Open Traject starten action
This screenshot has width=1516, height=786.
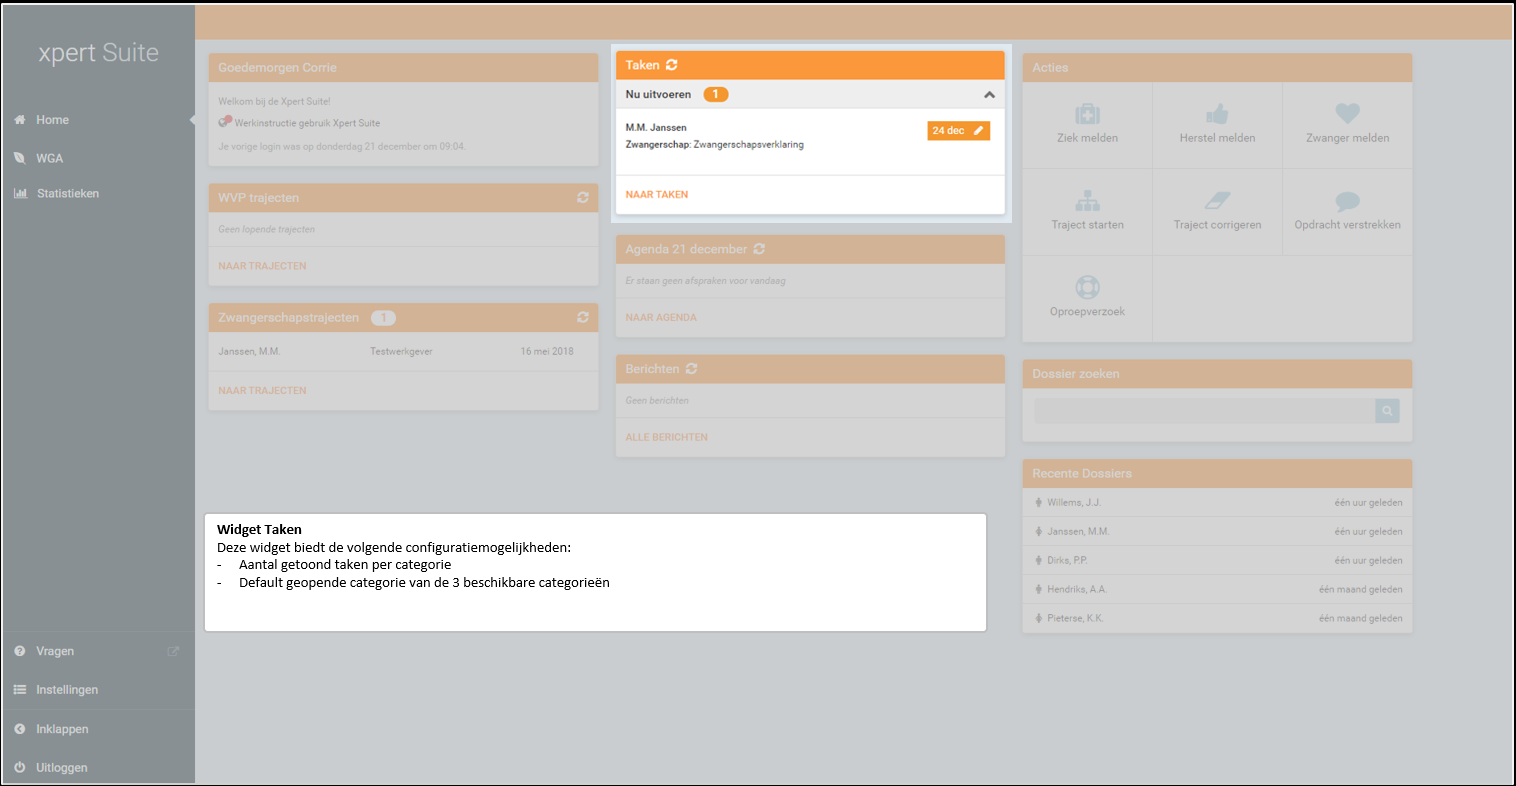tap(1087, 211)
